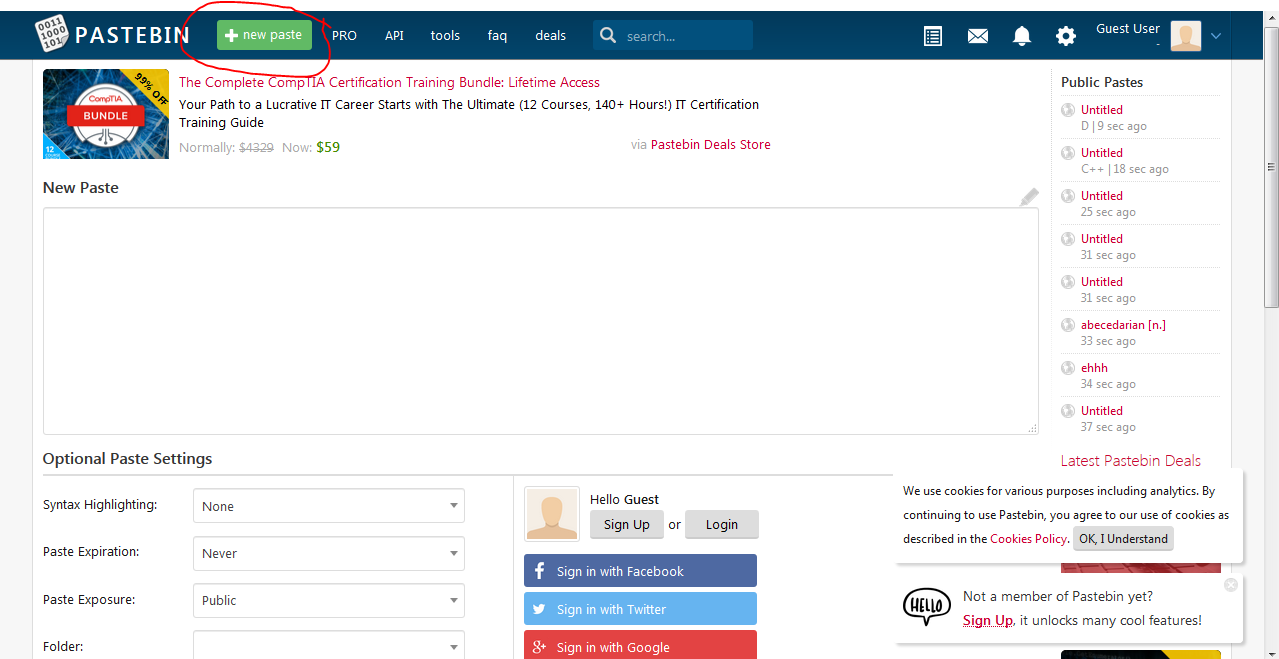
Task: Open the PRO menu item
Action: (344, 35)
